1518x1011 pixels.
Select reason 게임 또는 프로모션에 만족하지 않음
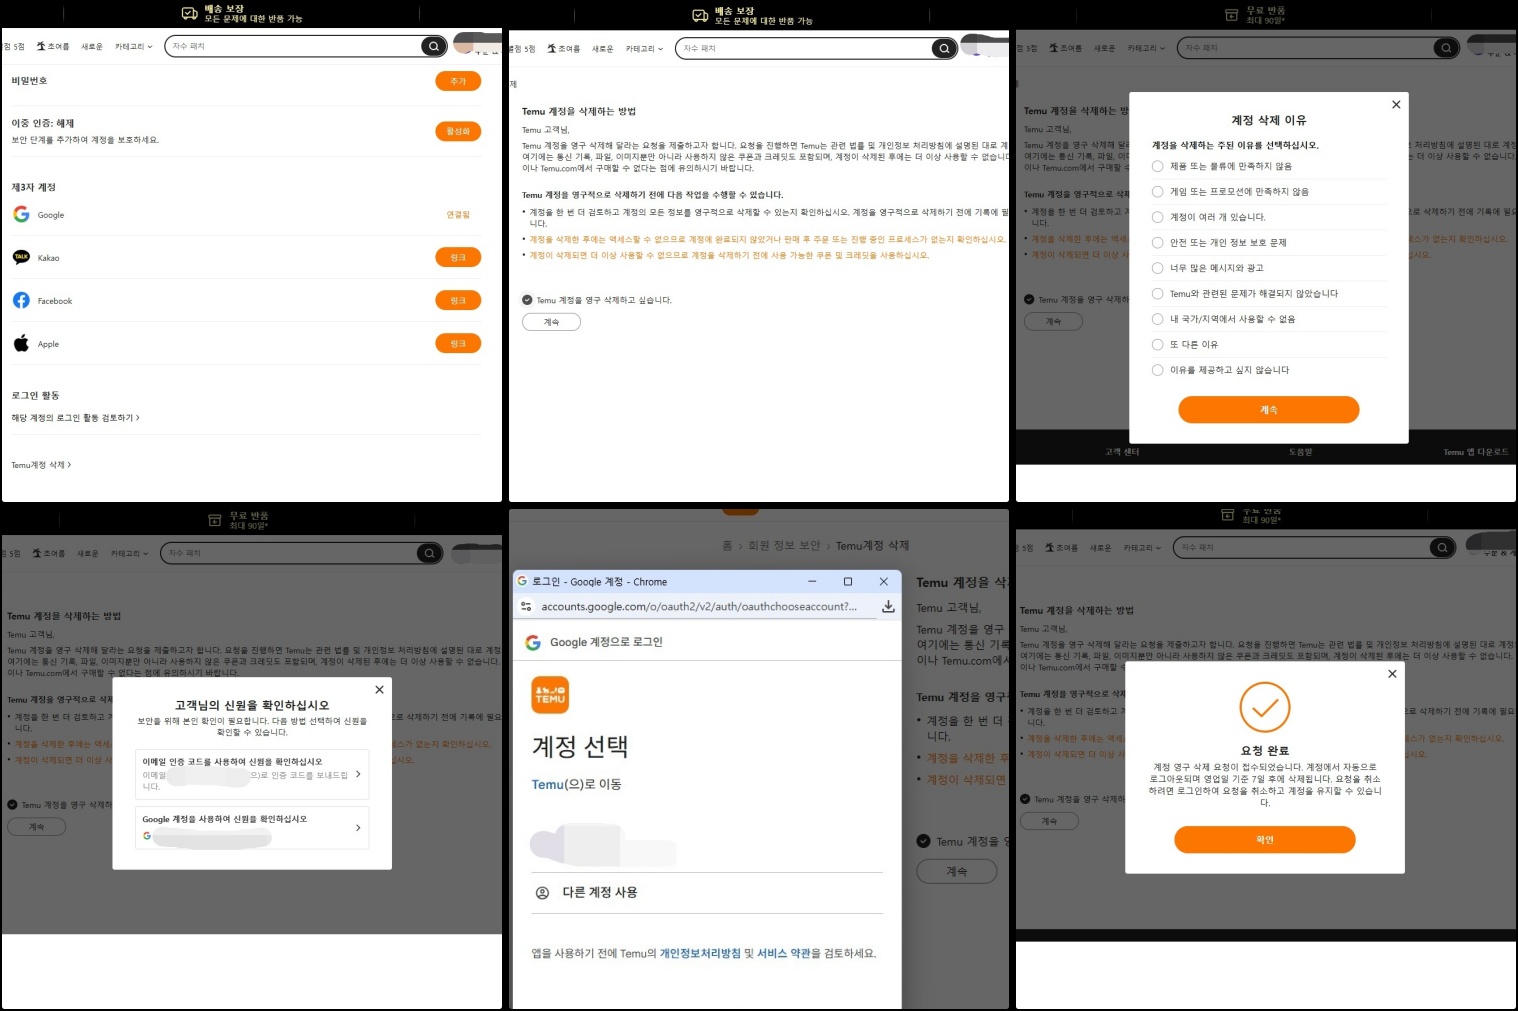(1158, 191)
